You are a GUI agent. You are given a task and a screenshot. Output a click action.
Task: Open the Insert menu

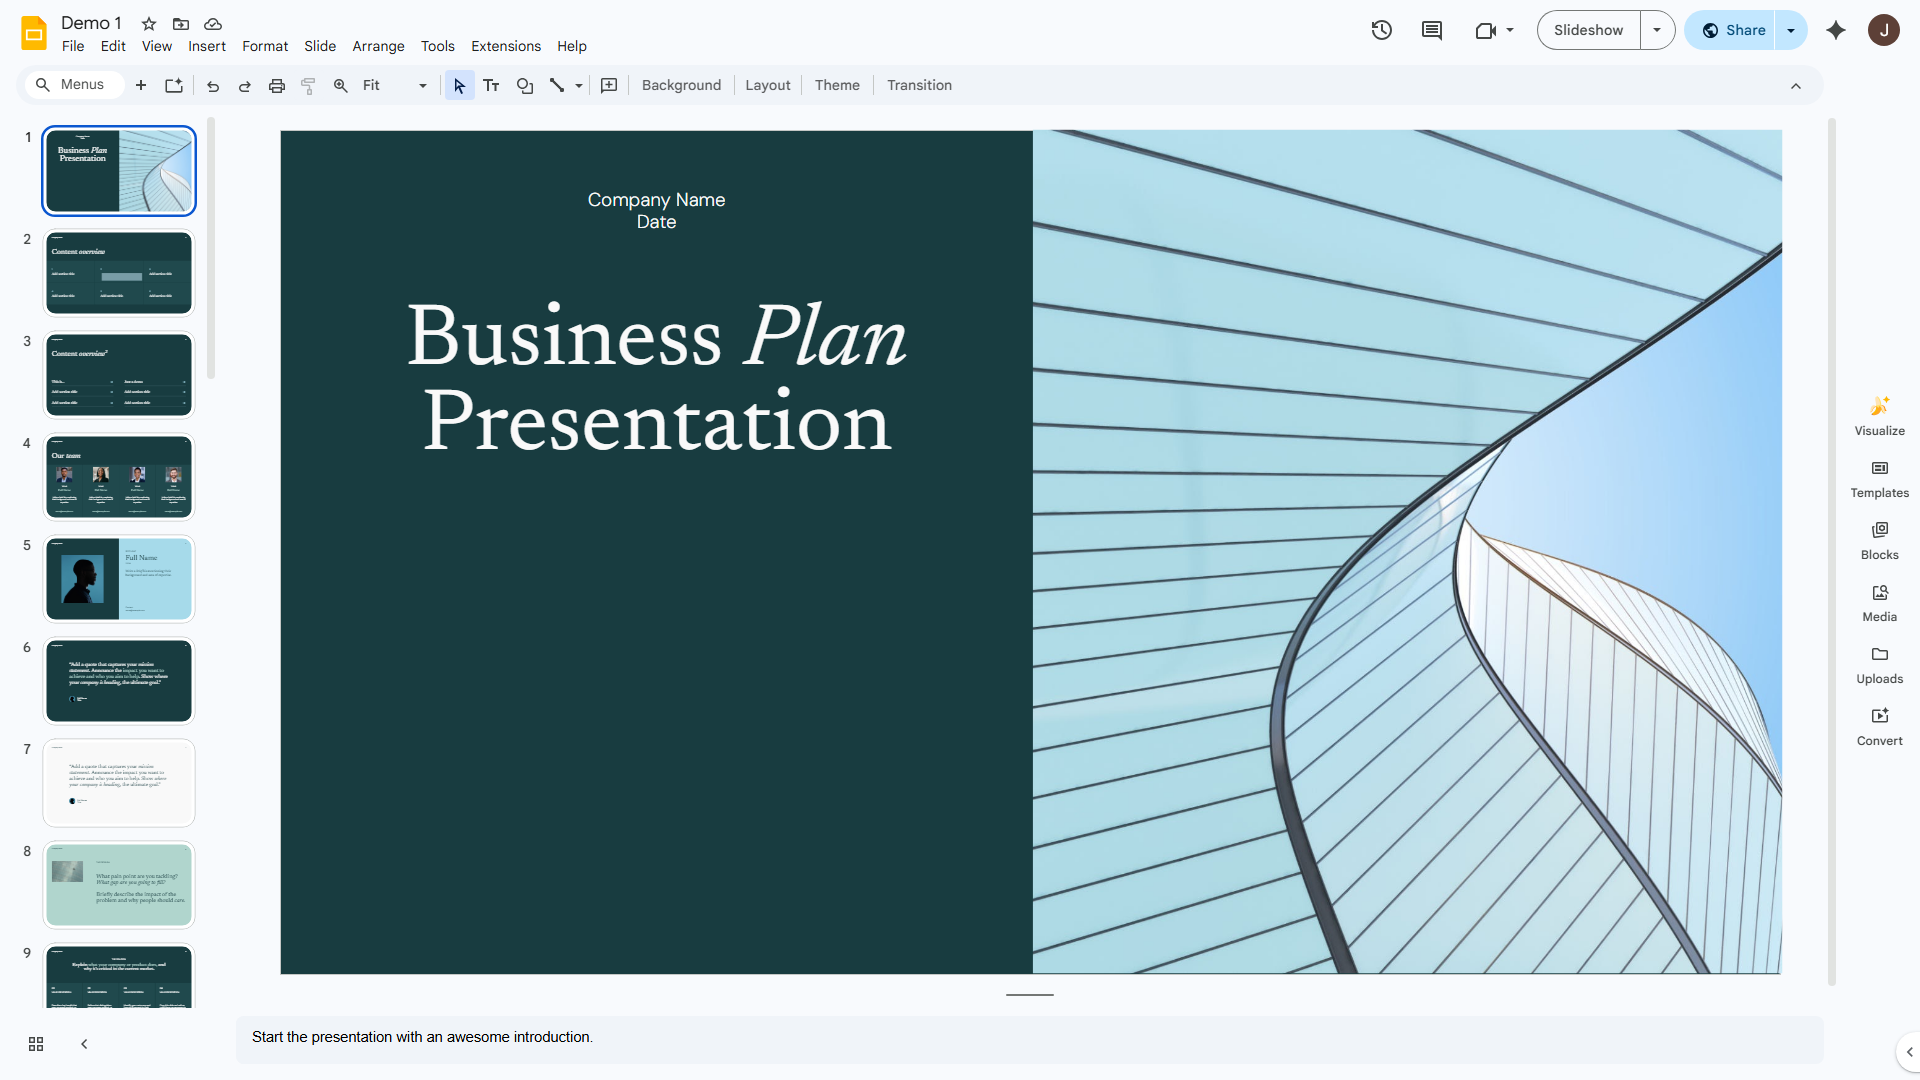click(x=207, y=46)
